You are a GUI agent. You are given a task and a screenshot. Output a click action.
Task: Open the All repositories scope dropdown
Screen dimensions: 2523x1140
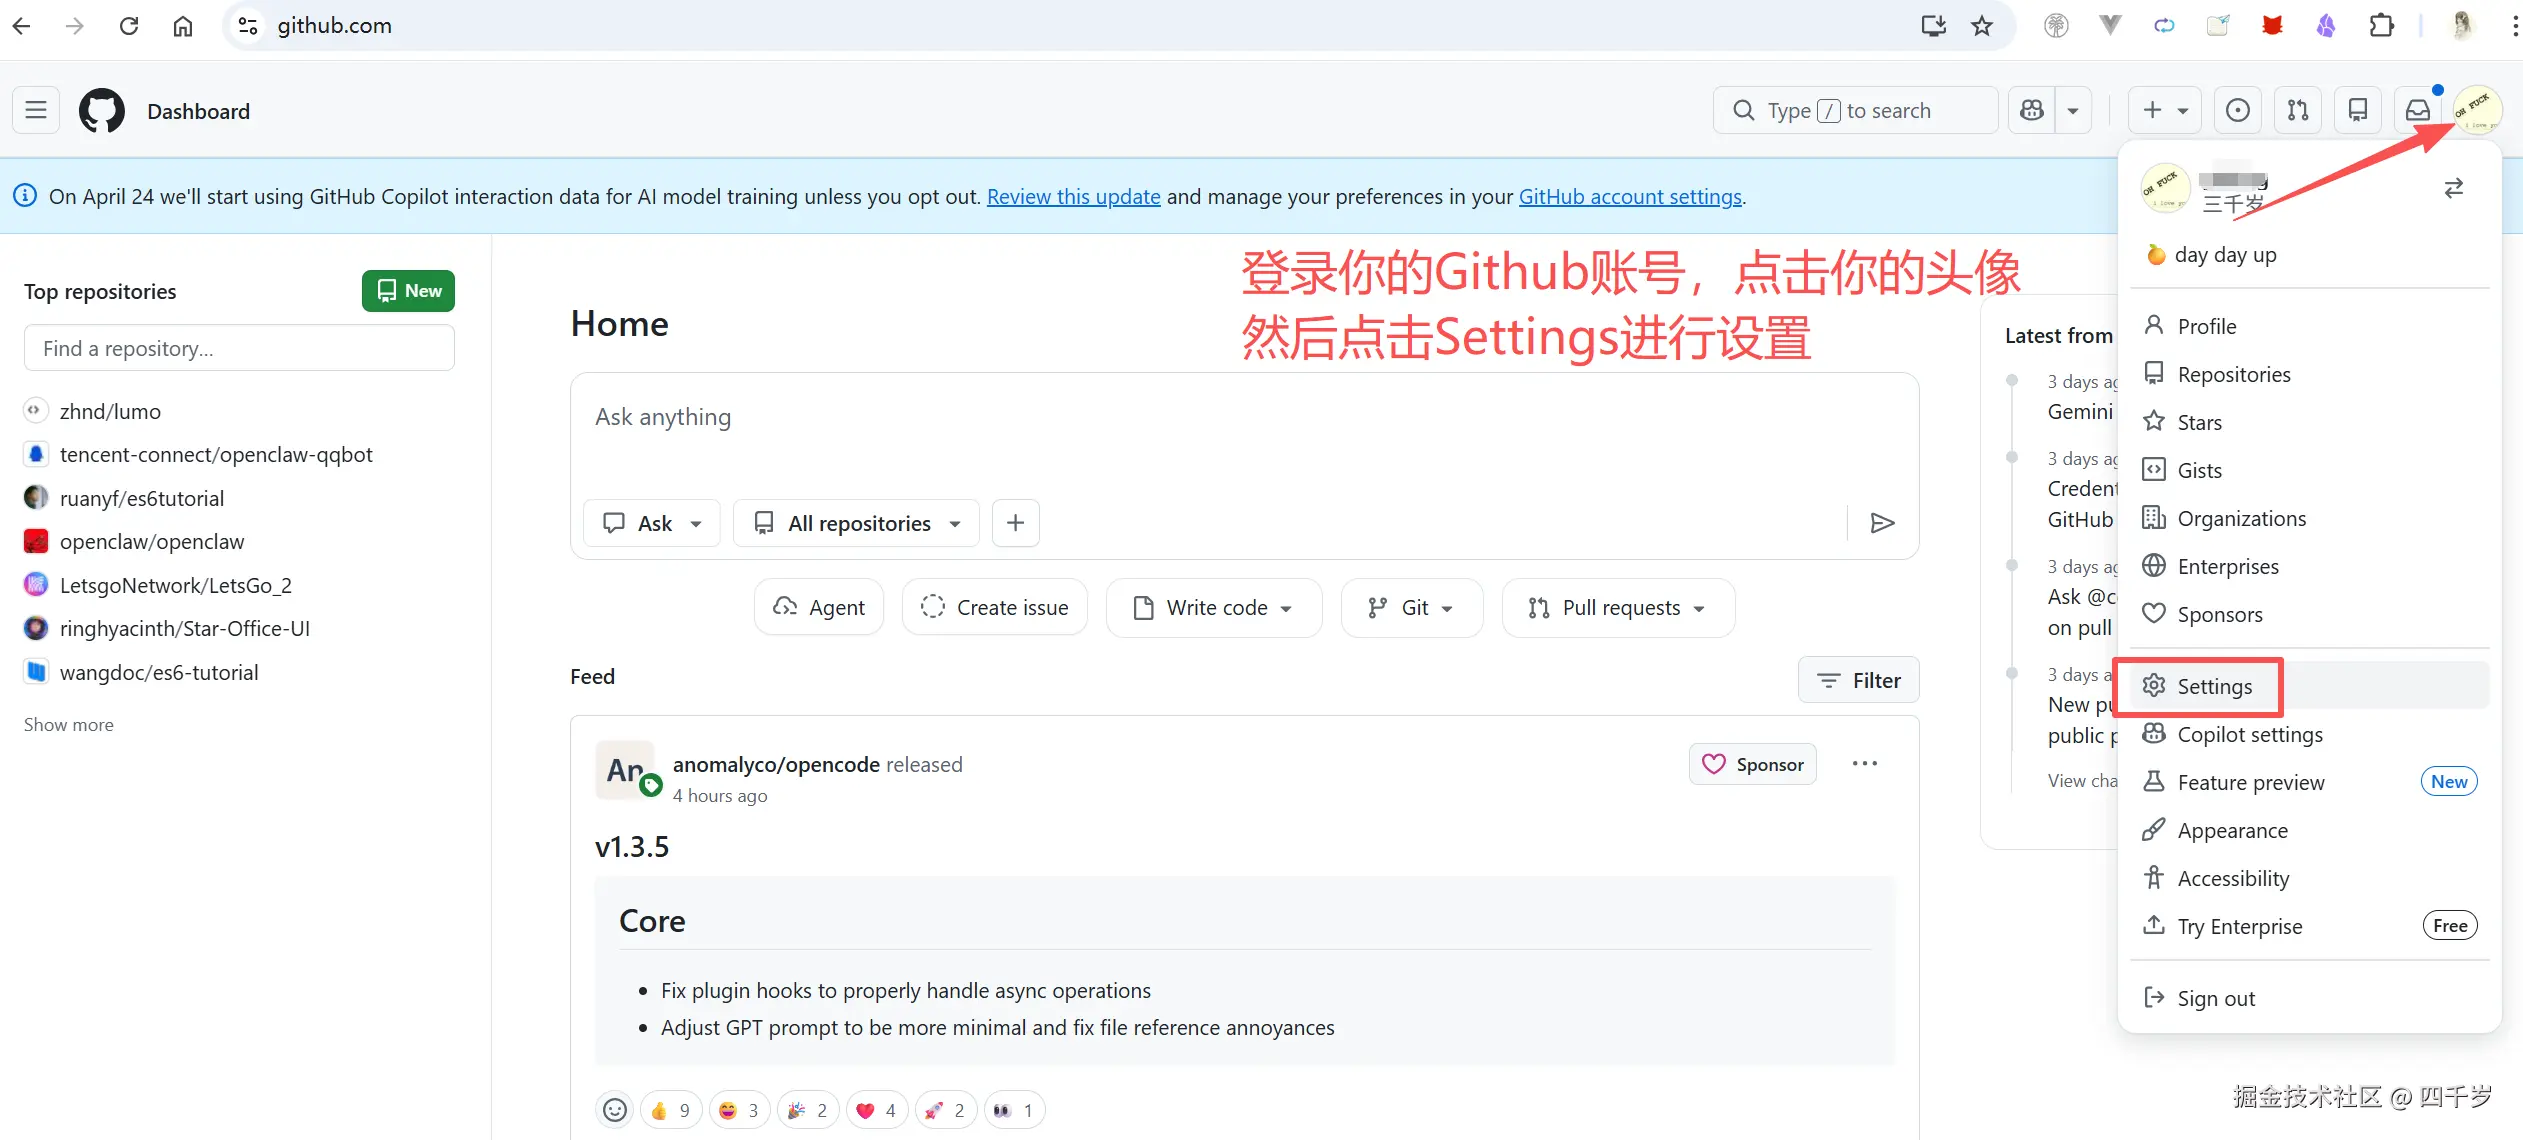pyautogui.click(x=855, y=522)
